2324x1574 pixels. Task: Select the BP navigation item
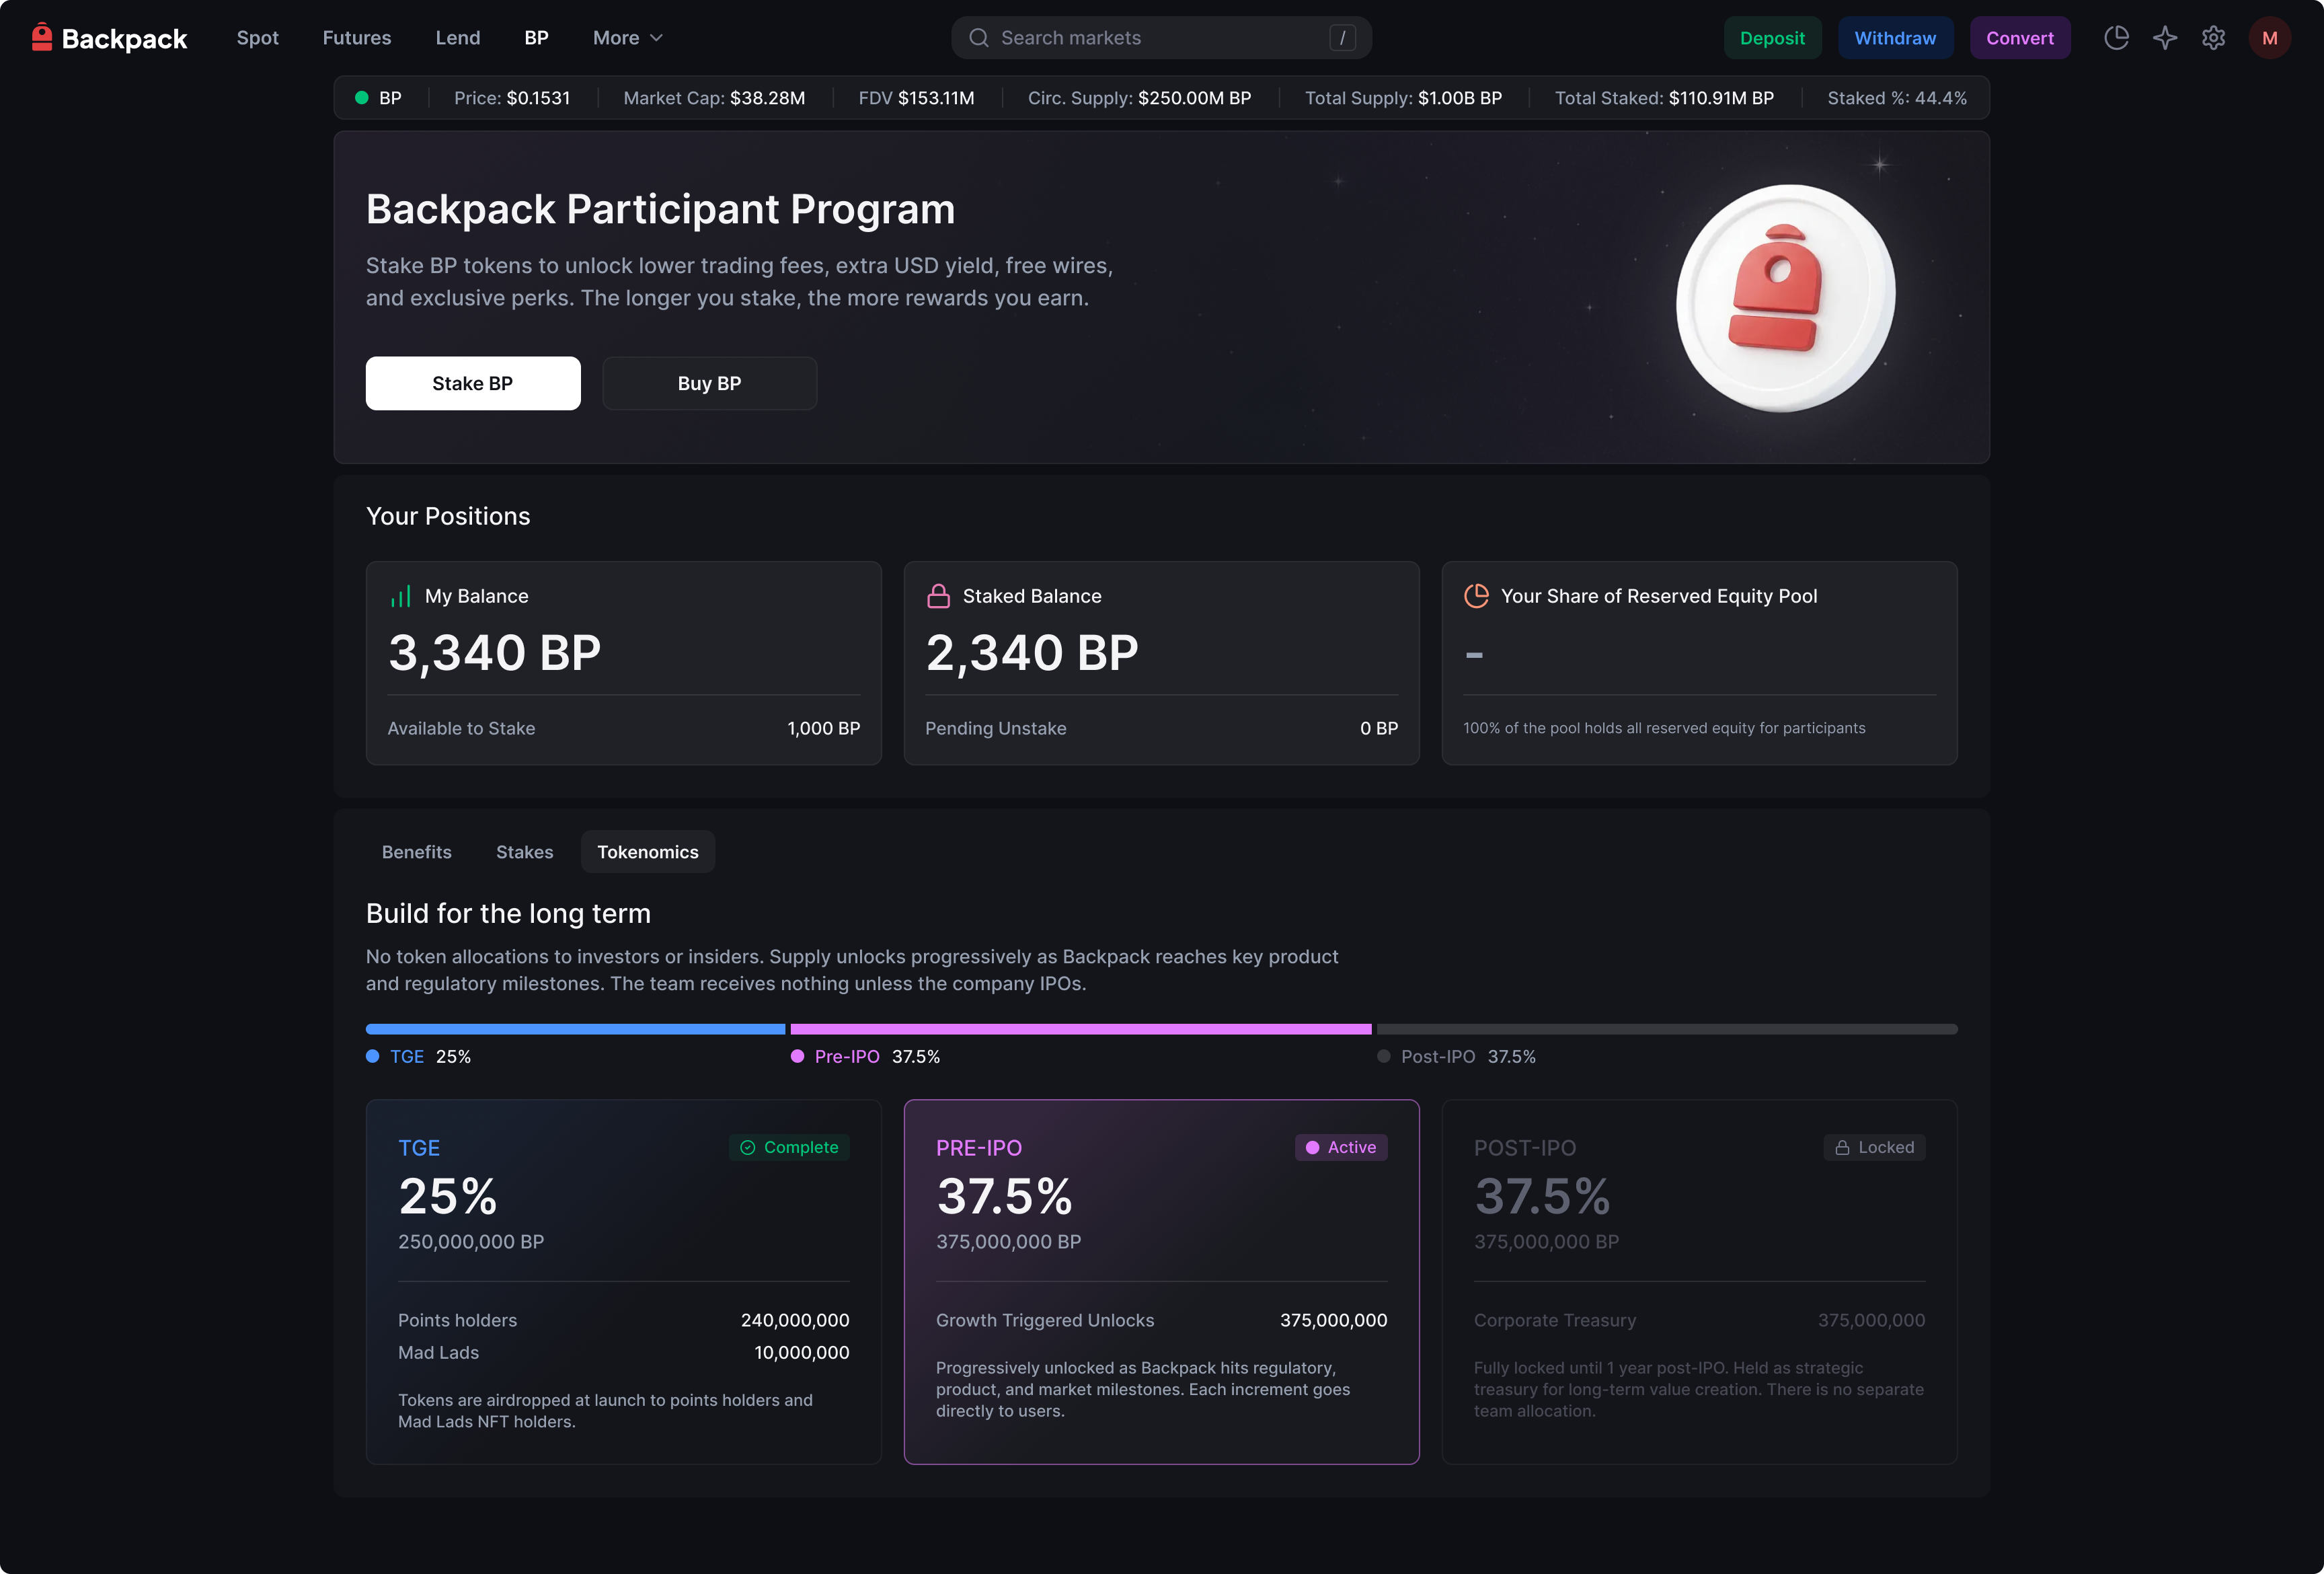[x=537, y=38]
